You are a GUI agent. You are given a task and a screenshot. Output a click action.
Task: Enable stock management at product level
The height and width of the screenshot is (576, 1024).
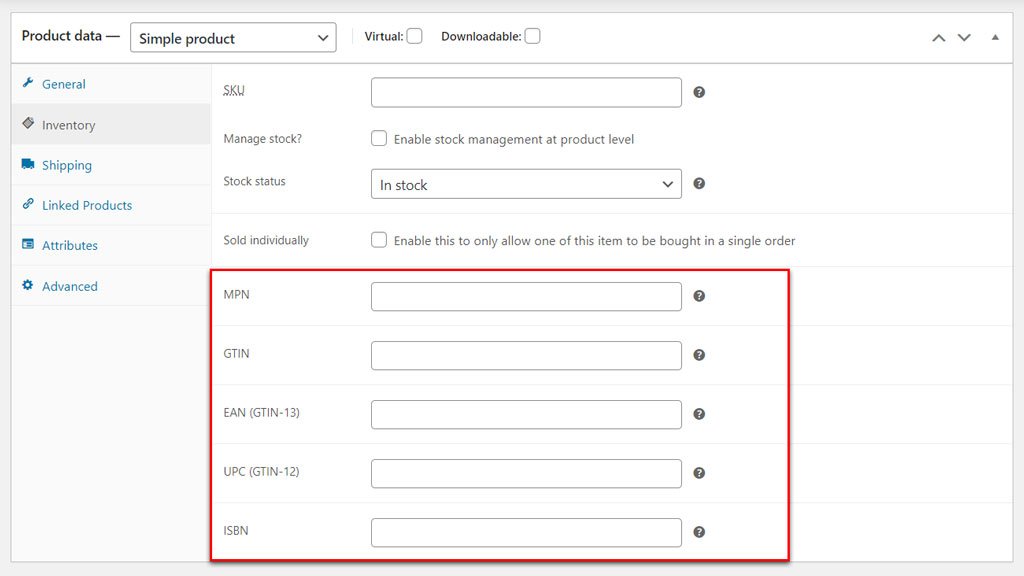click(379, 138)
